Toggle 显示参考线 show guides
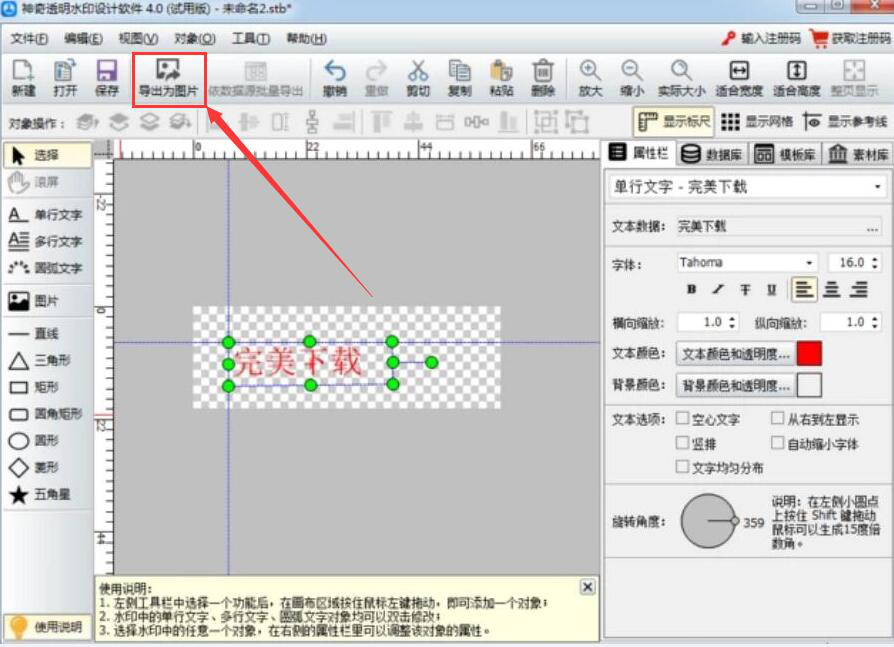Image resolution: width=894 pixels, height=647 pixels. 845,121
